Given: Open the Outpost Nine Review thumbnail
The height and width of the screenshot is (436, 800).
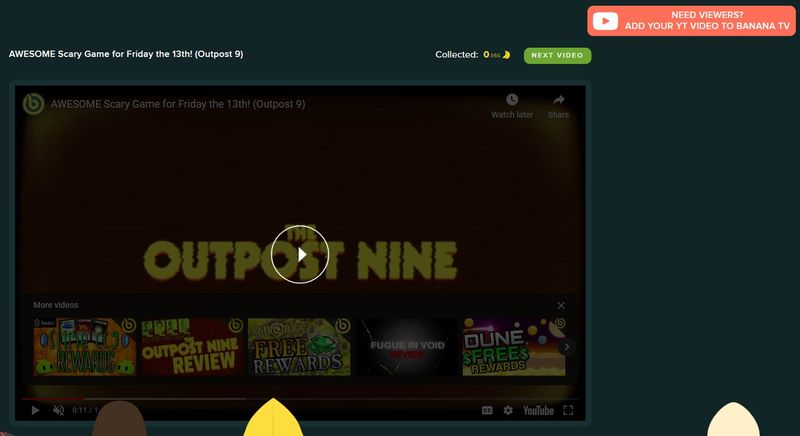Looking at the screenshot, I should [x=192, y=347].
